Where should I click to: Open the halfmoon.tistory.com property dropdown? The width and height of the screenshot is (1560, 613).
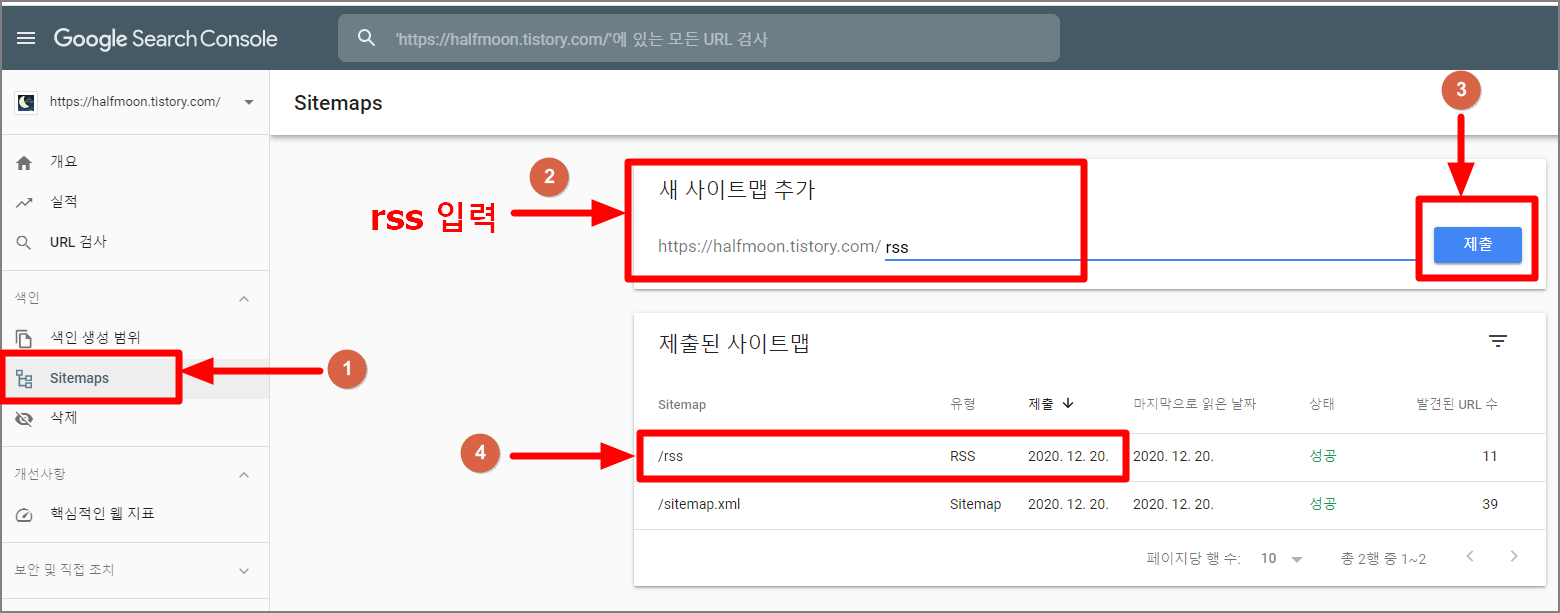248,102
